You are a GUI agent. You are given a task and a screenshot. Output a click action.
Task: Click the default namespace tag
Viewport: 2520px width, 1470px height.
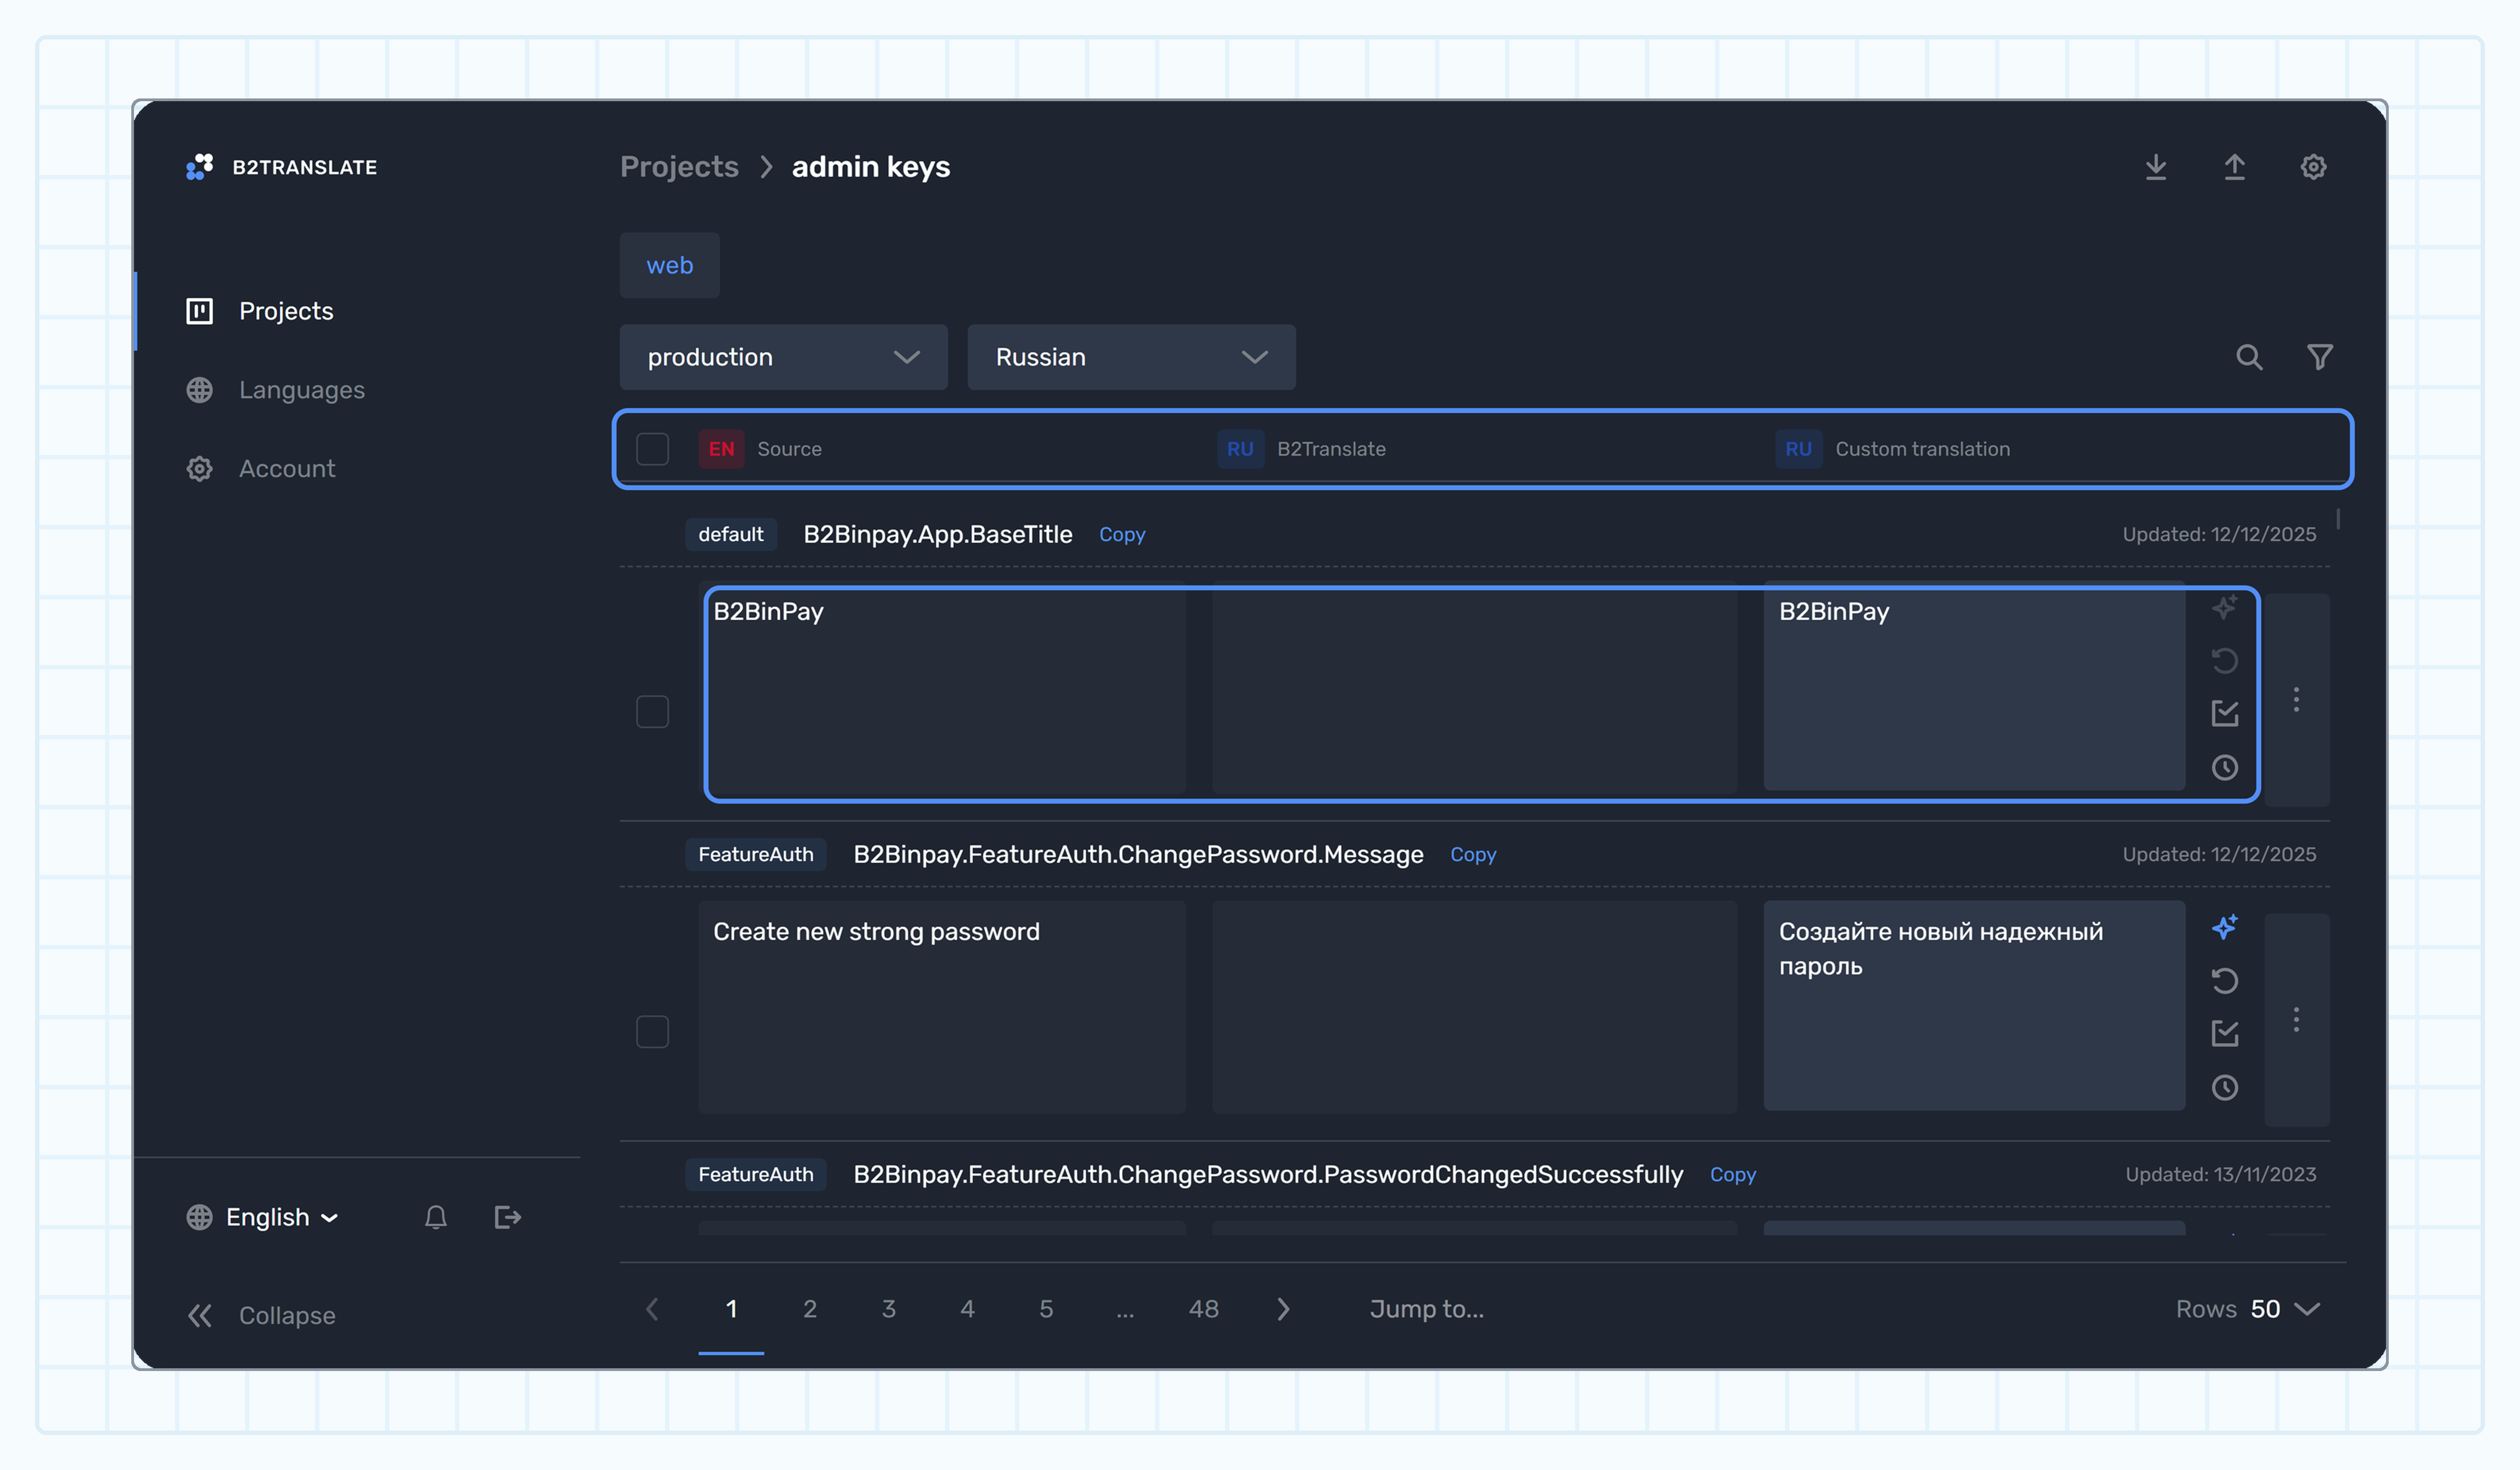coord(731,535)
